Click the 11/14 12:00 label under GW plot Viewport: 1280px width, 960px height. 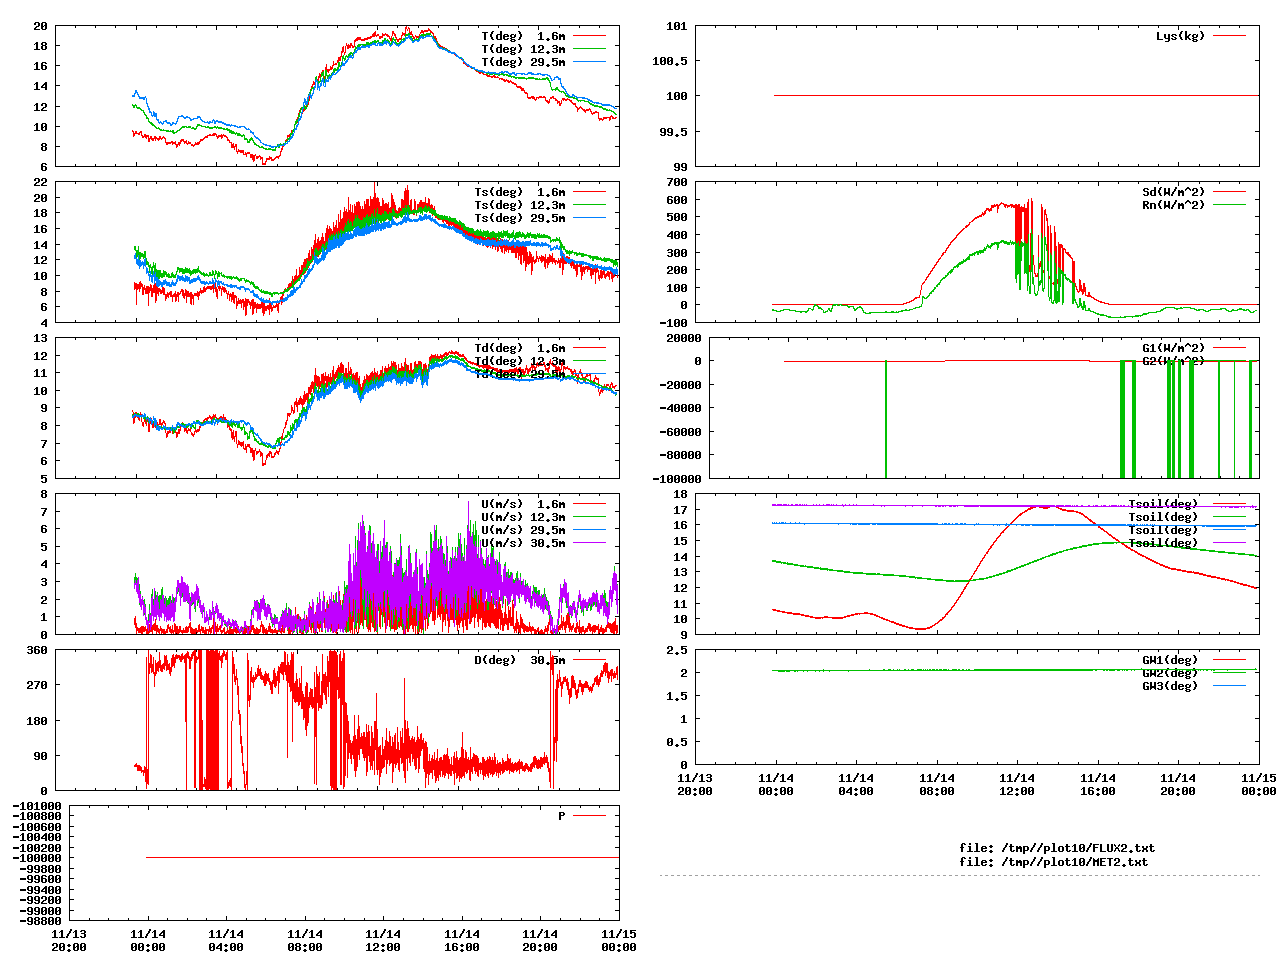point(1017,785)
